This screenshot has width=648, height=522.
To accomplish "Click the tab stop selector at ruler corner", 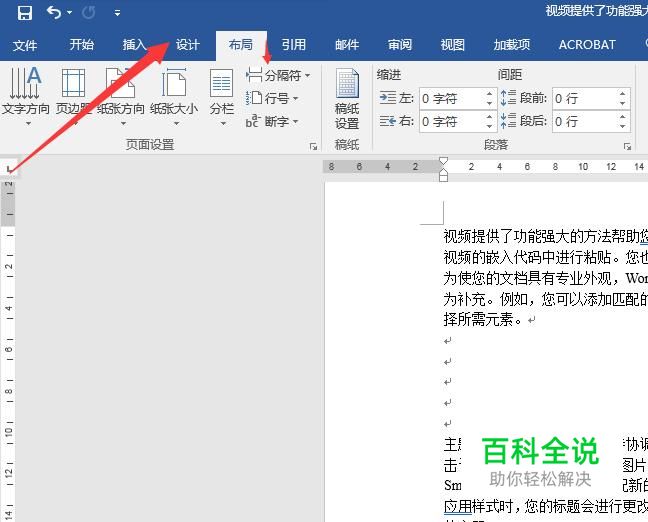I will (x=9, y=168).
